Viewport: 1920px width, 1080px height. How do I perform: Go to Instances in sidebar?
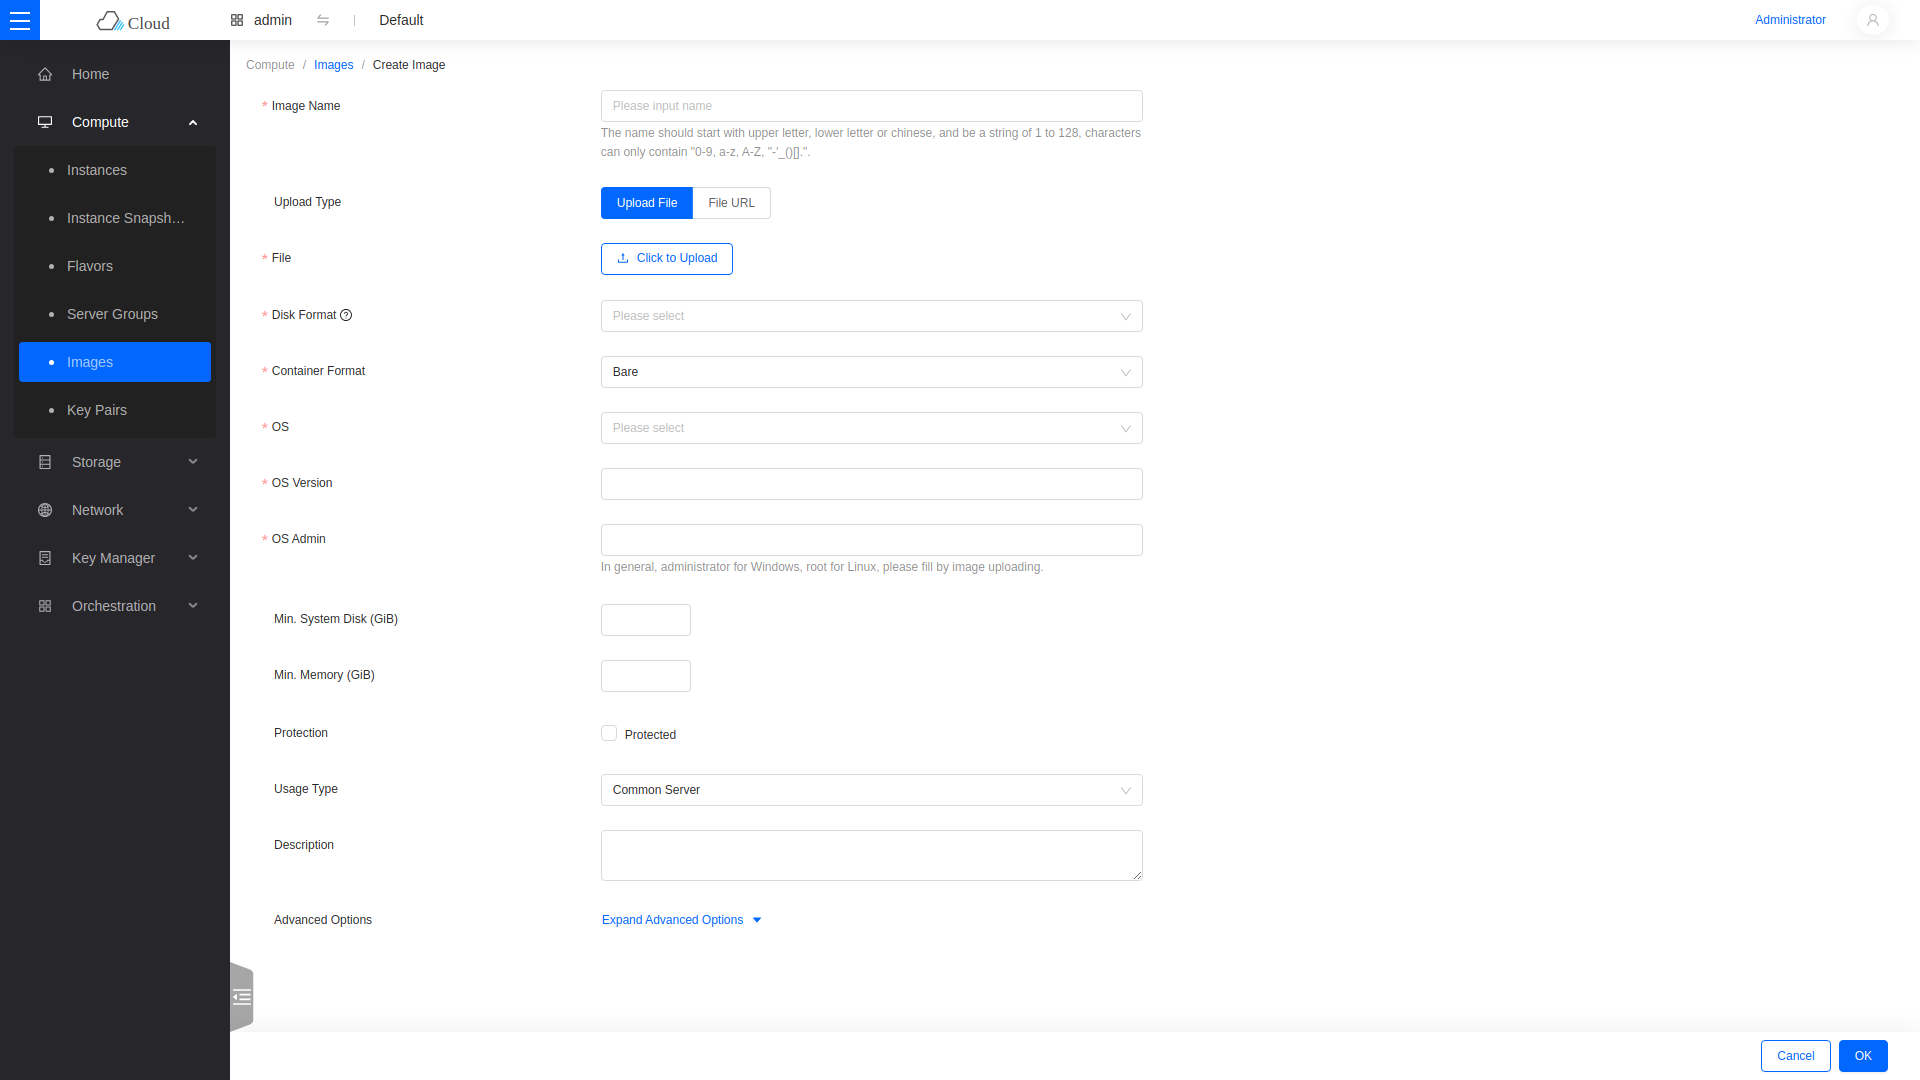tap(115, 170)
